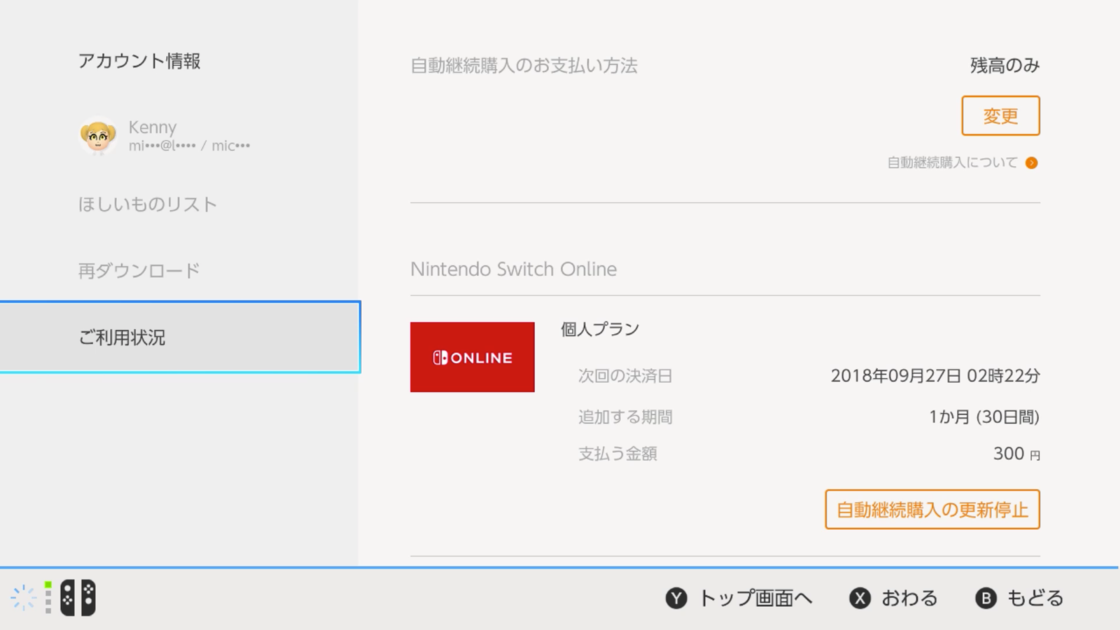
Task: Click the 次回の決済日 label
Action: [625, 376]
